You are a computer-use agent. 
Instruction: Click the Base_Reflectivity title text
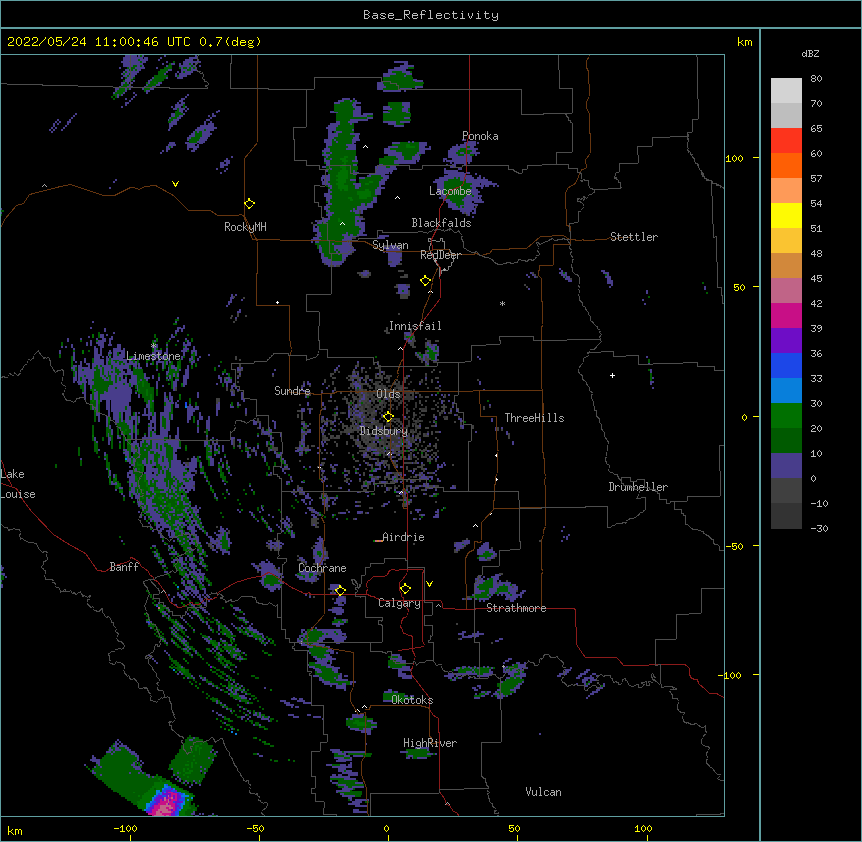click(x=431, y=15)
